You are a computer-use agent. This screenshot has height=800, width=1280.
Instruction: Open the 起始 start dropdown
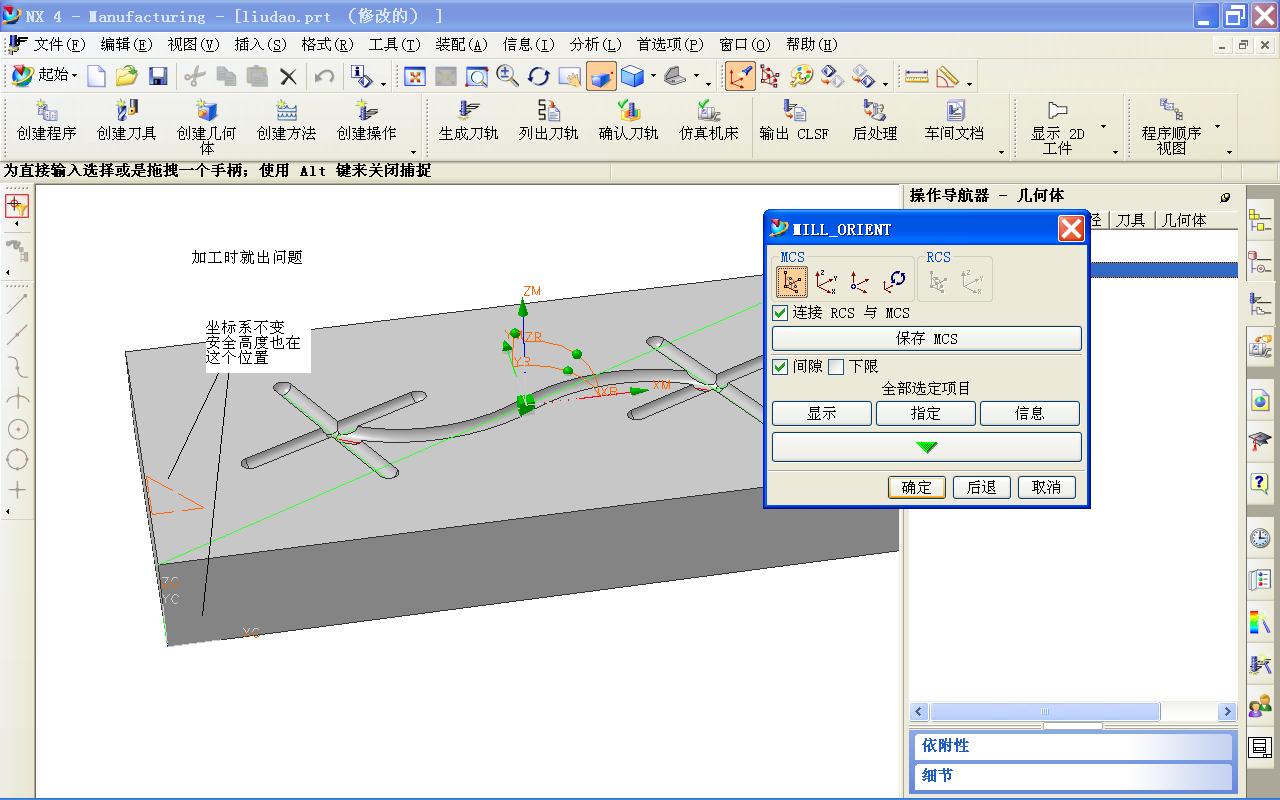[x=45, y=76]
